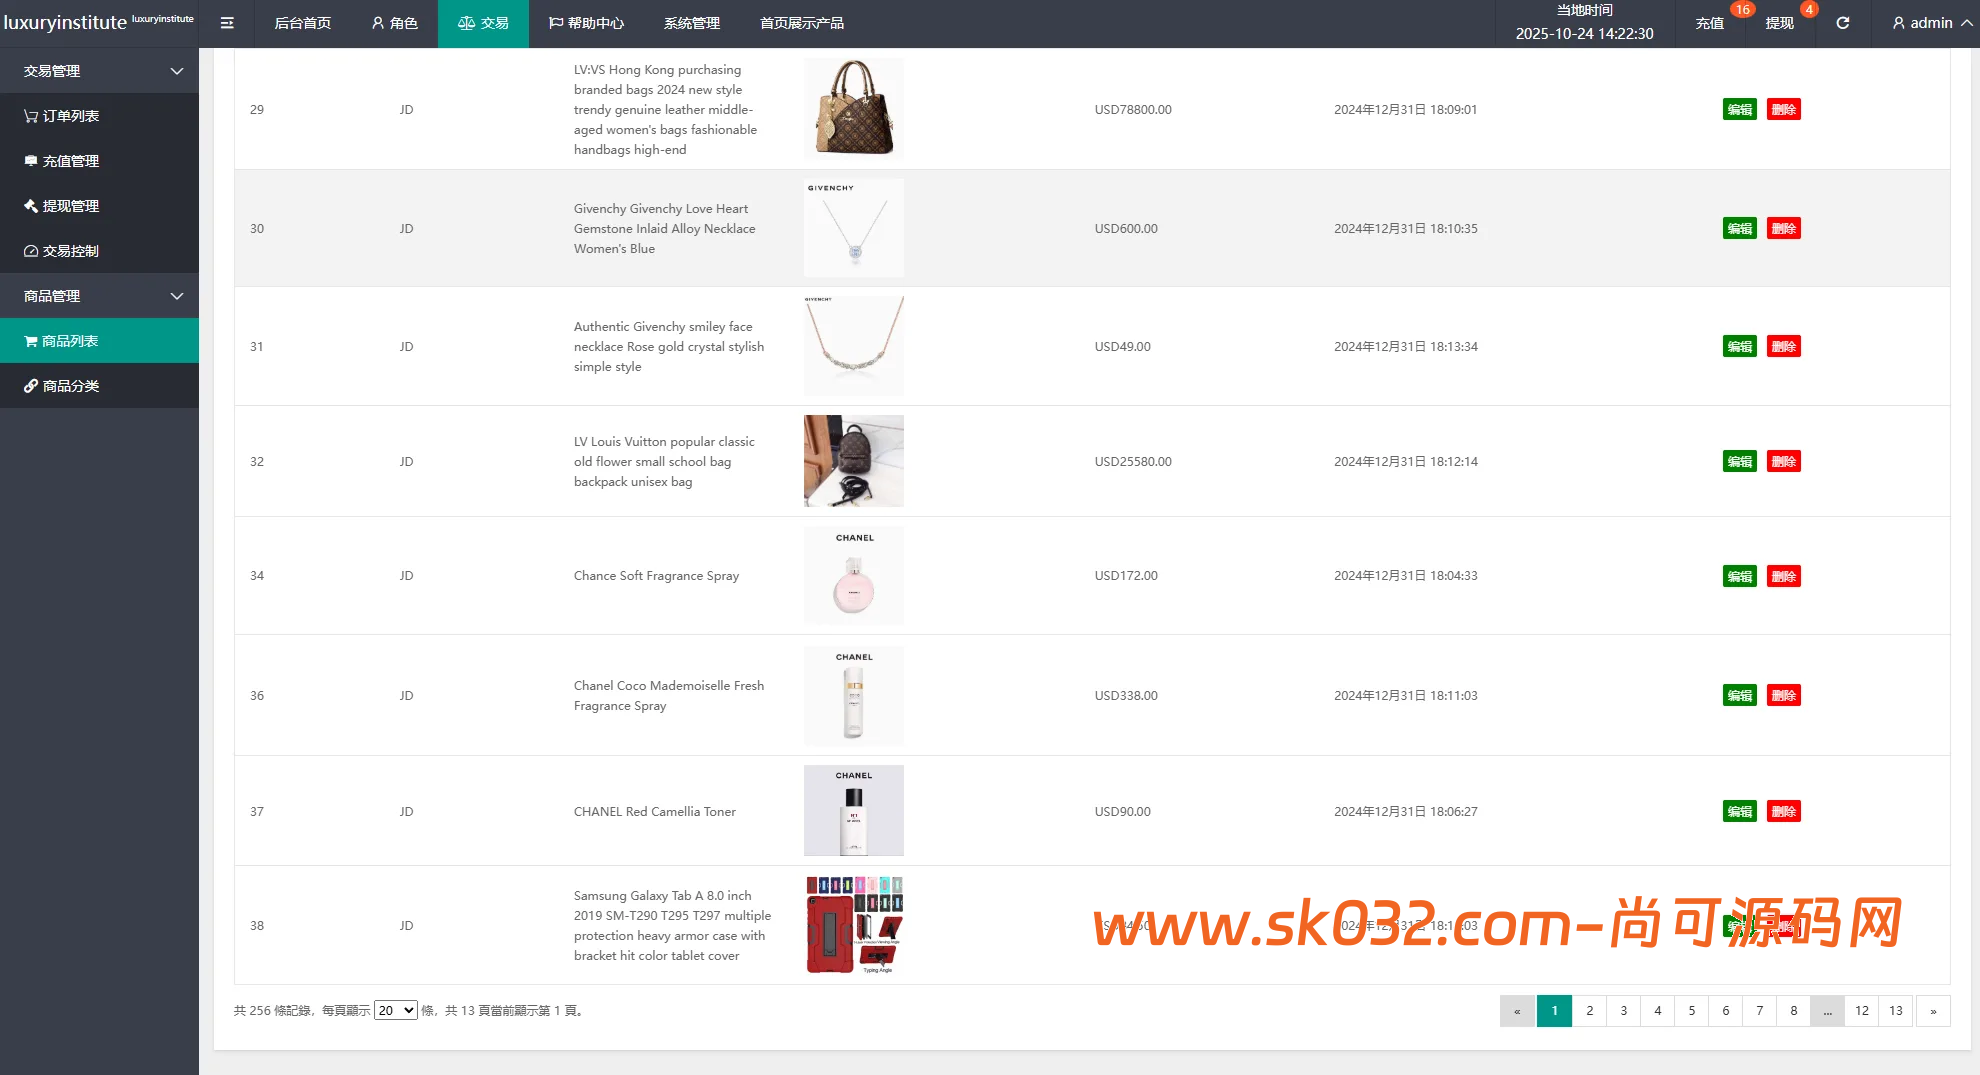This screenshot has height=1075, width=1980.
Task: Go to page 5 in pagination
Action: click(1691, 1011)
